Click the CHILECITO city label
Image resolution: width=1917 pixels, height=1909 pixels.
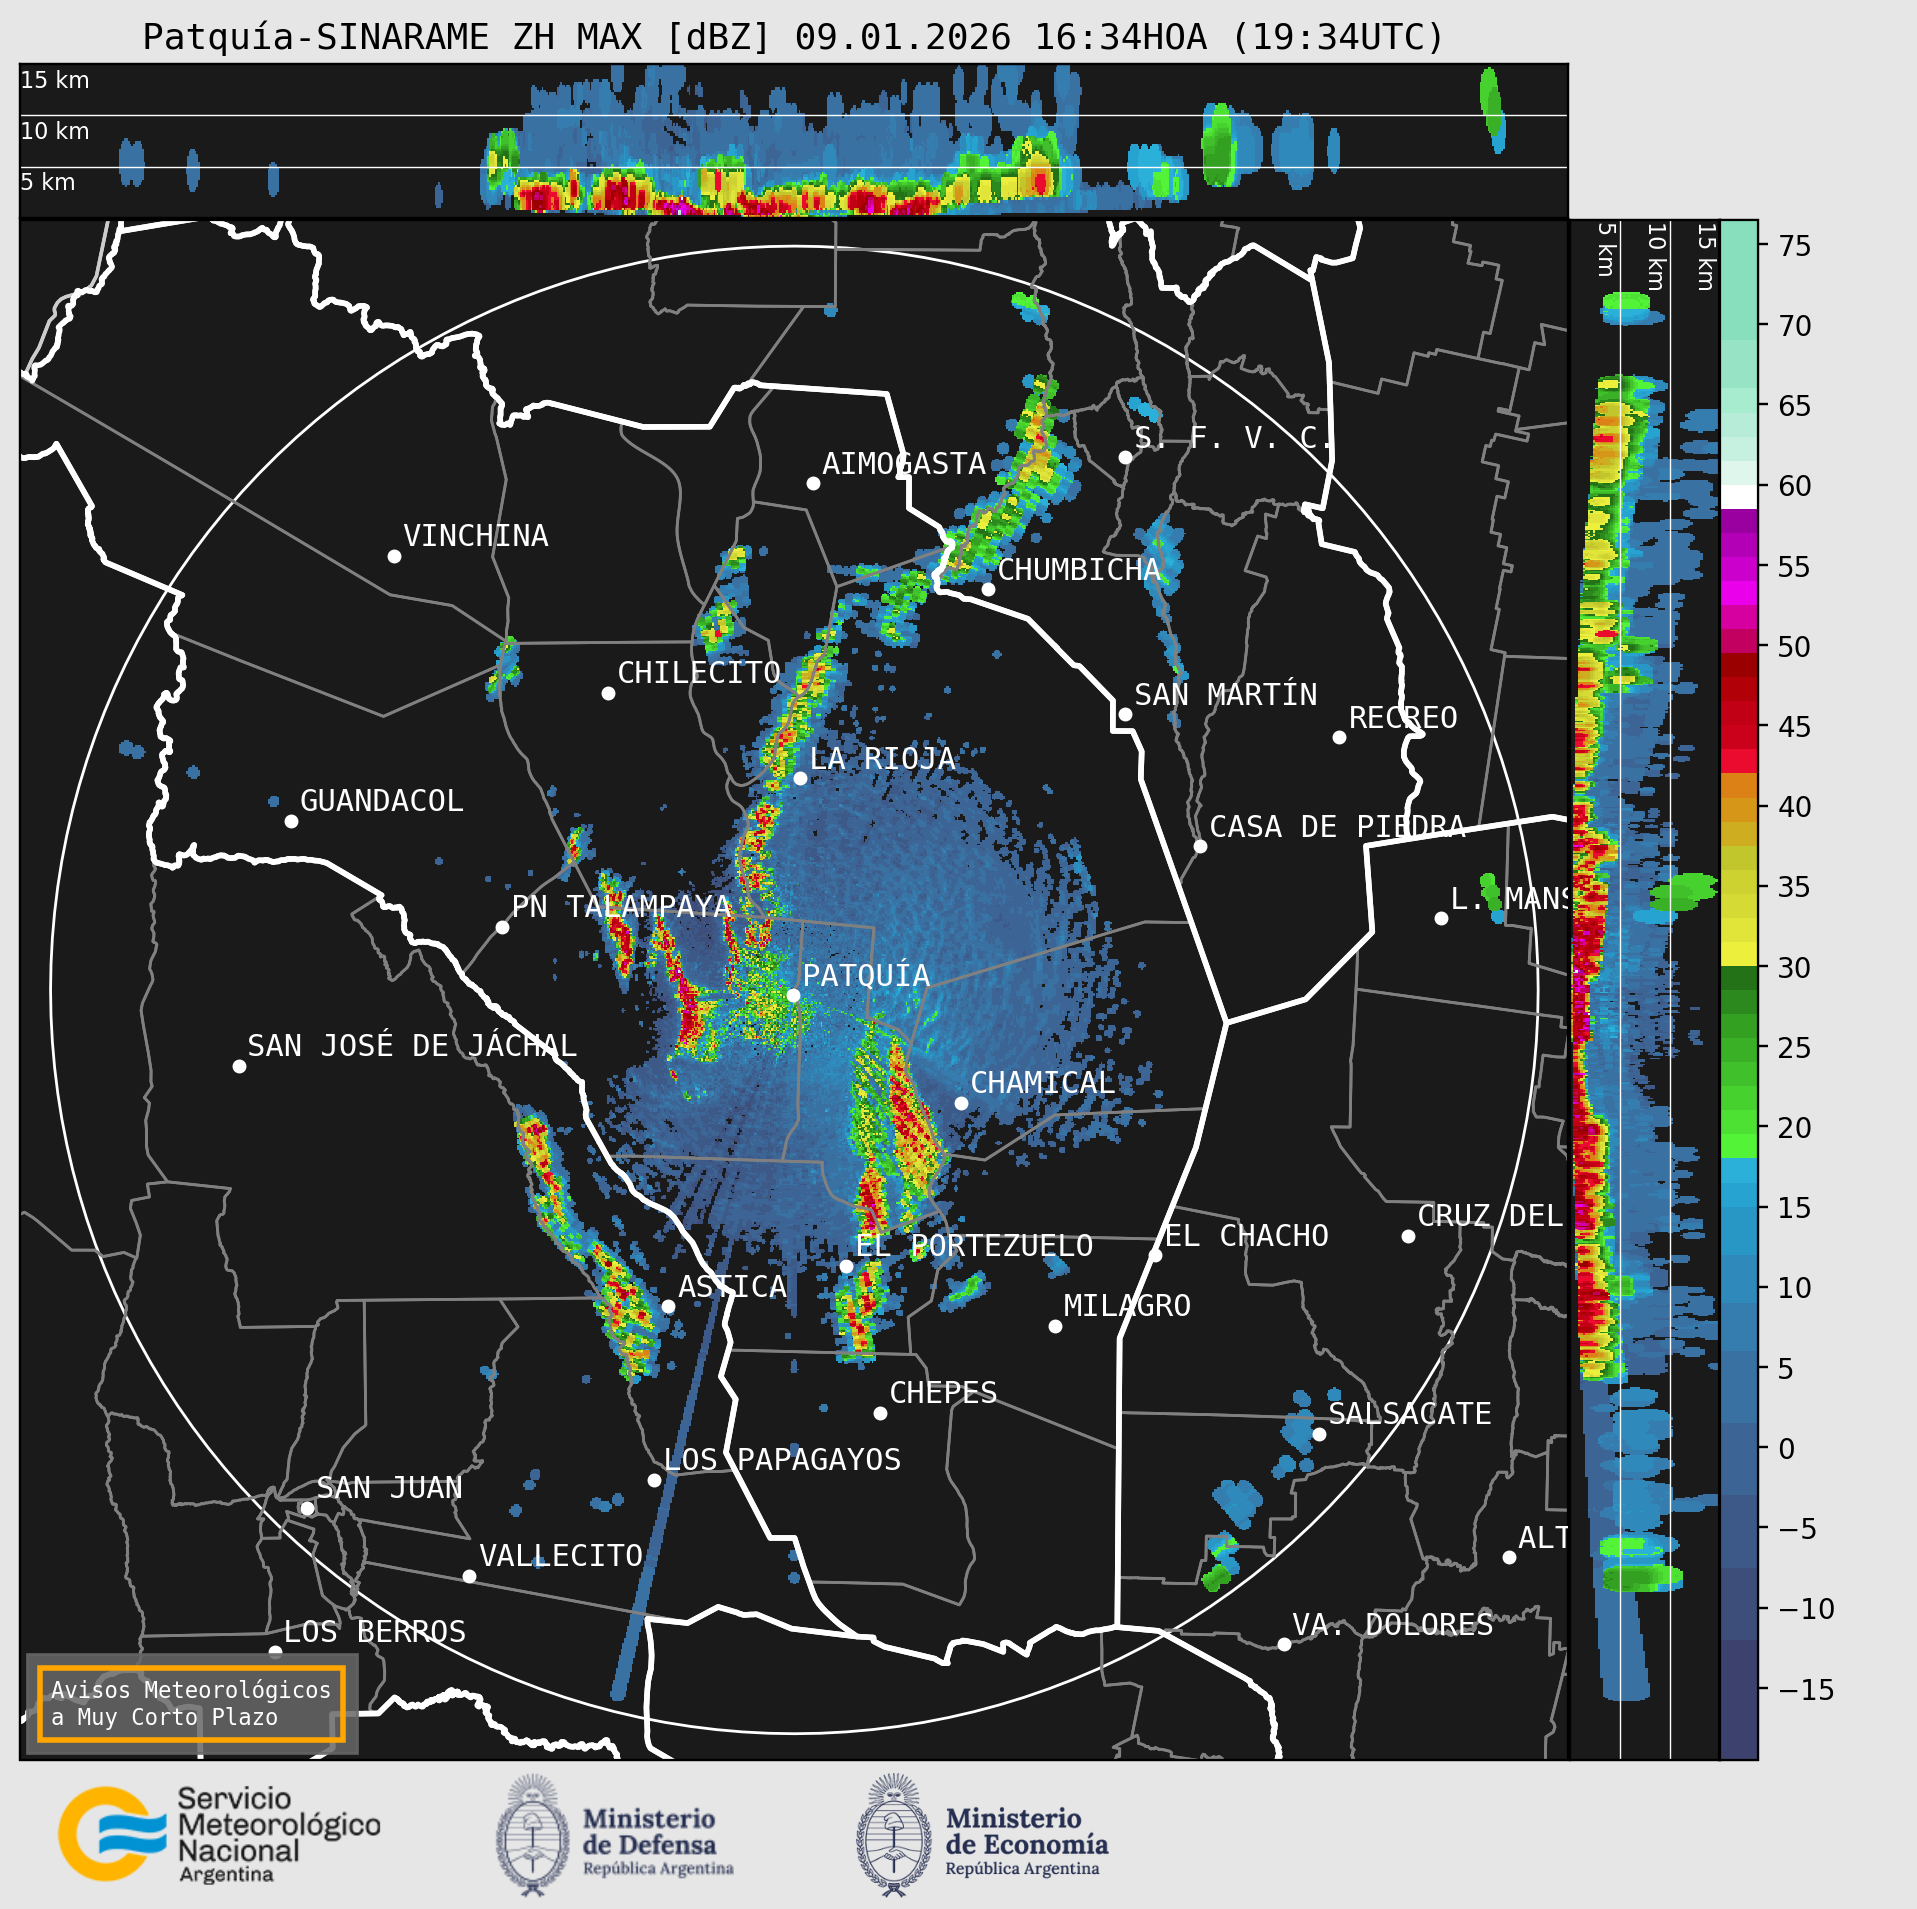(x=698, y=673)
